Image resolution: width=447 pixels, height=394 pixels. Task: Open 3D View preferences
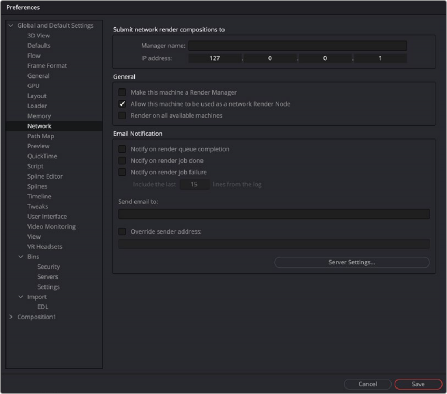click(x=38, y=35)
